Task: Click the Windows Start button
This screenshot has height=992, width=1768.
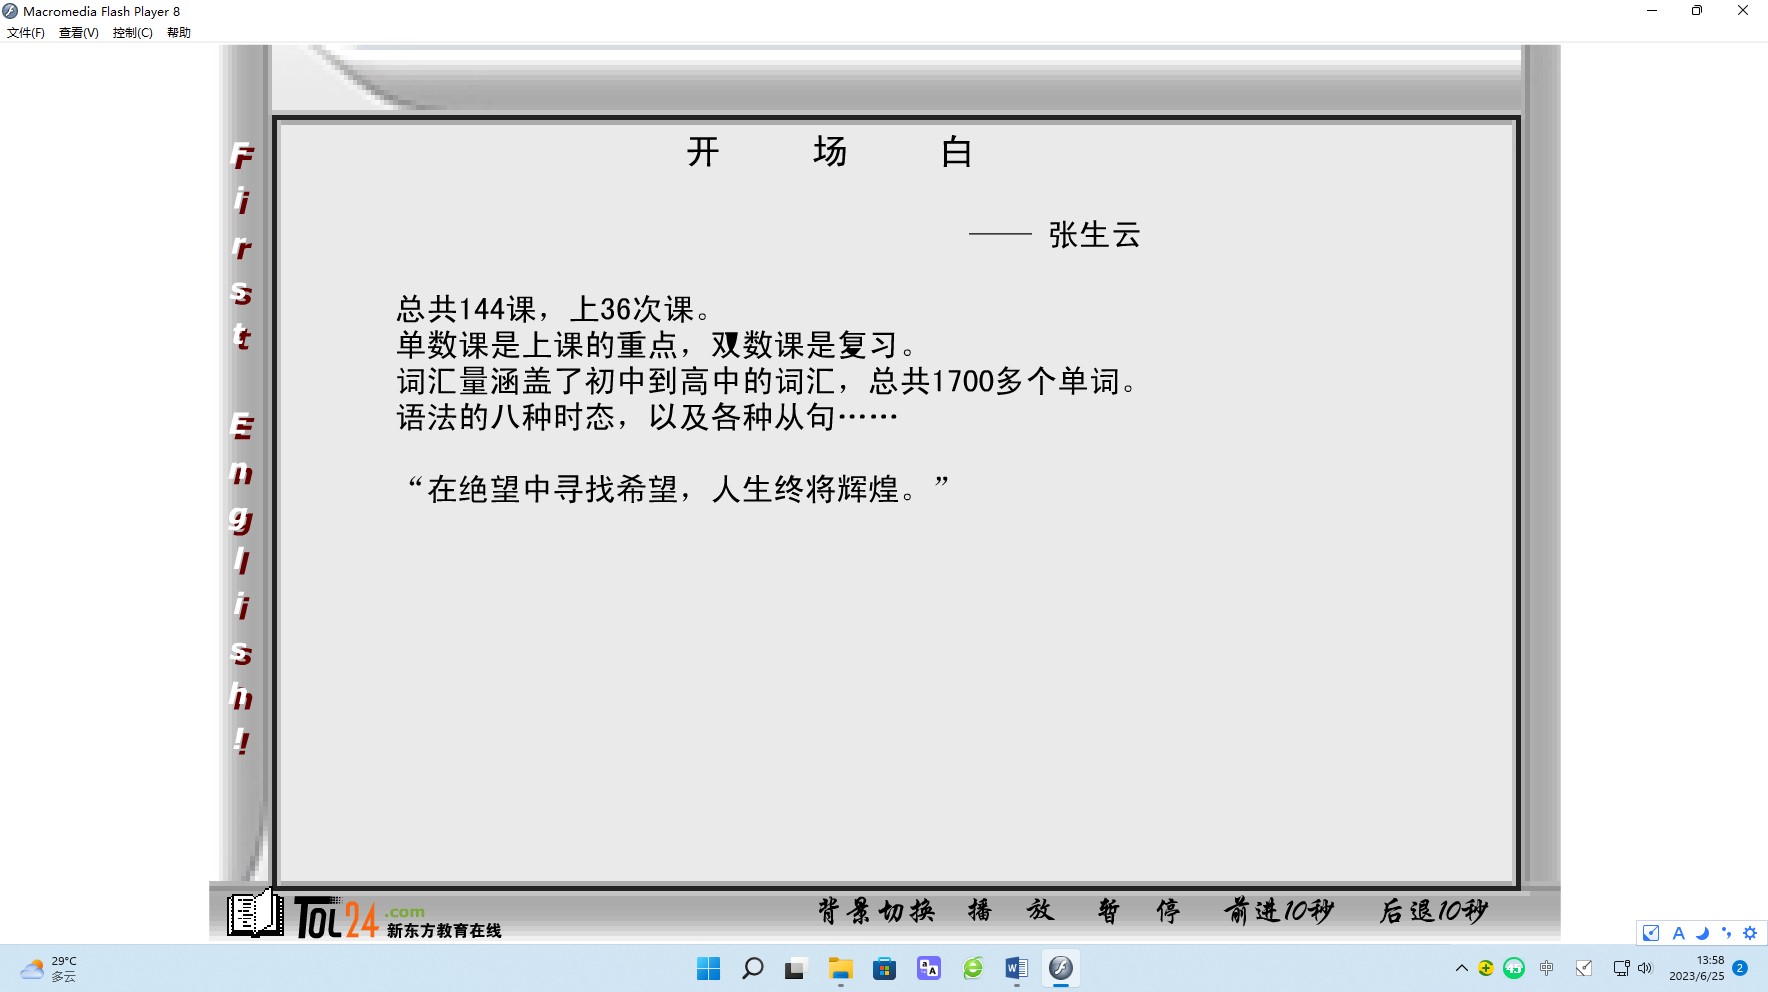Action: pos(708,968)
